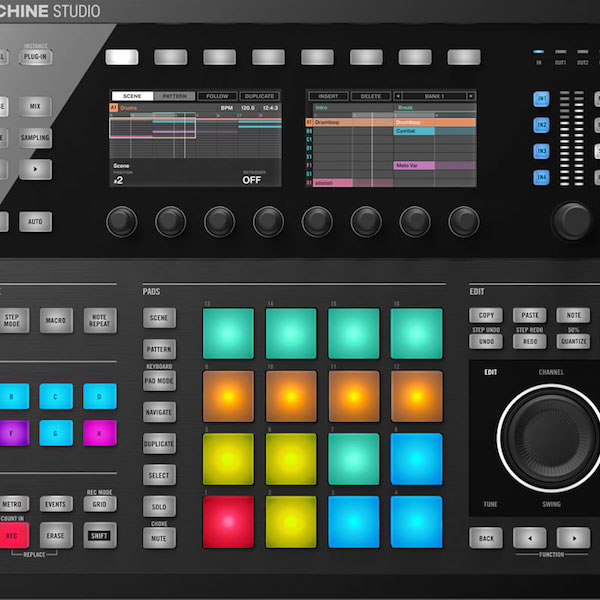Hit teal pad 15
This screenshot has height=600, width=600.
(x=354, y=333)
